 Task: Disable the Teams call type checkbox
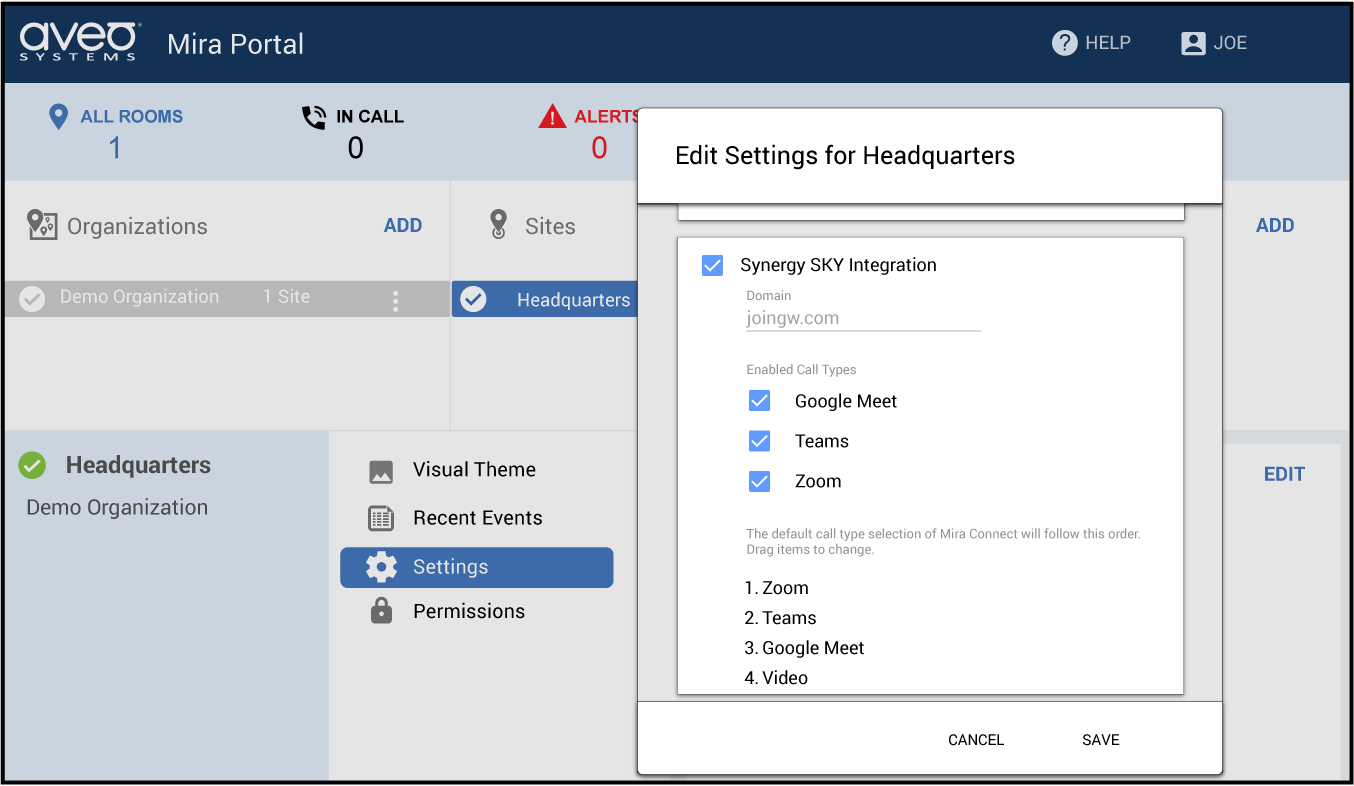tap(759, 441)
